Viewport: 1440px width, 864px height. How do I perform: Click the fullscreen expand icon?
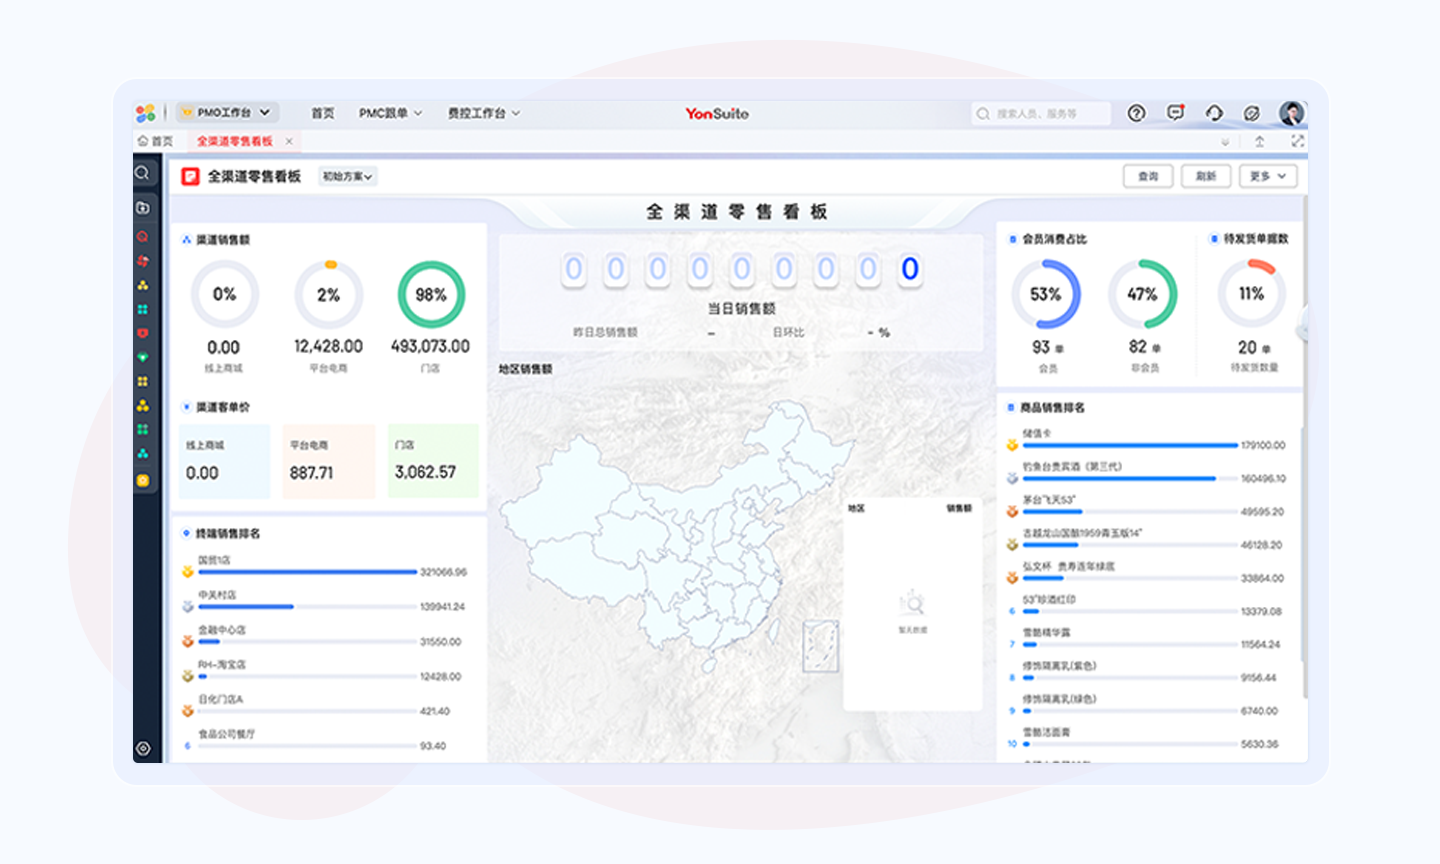[x=1297, y=141]
